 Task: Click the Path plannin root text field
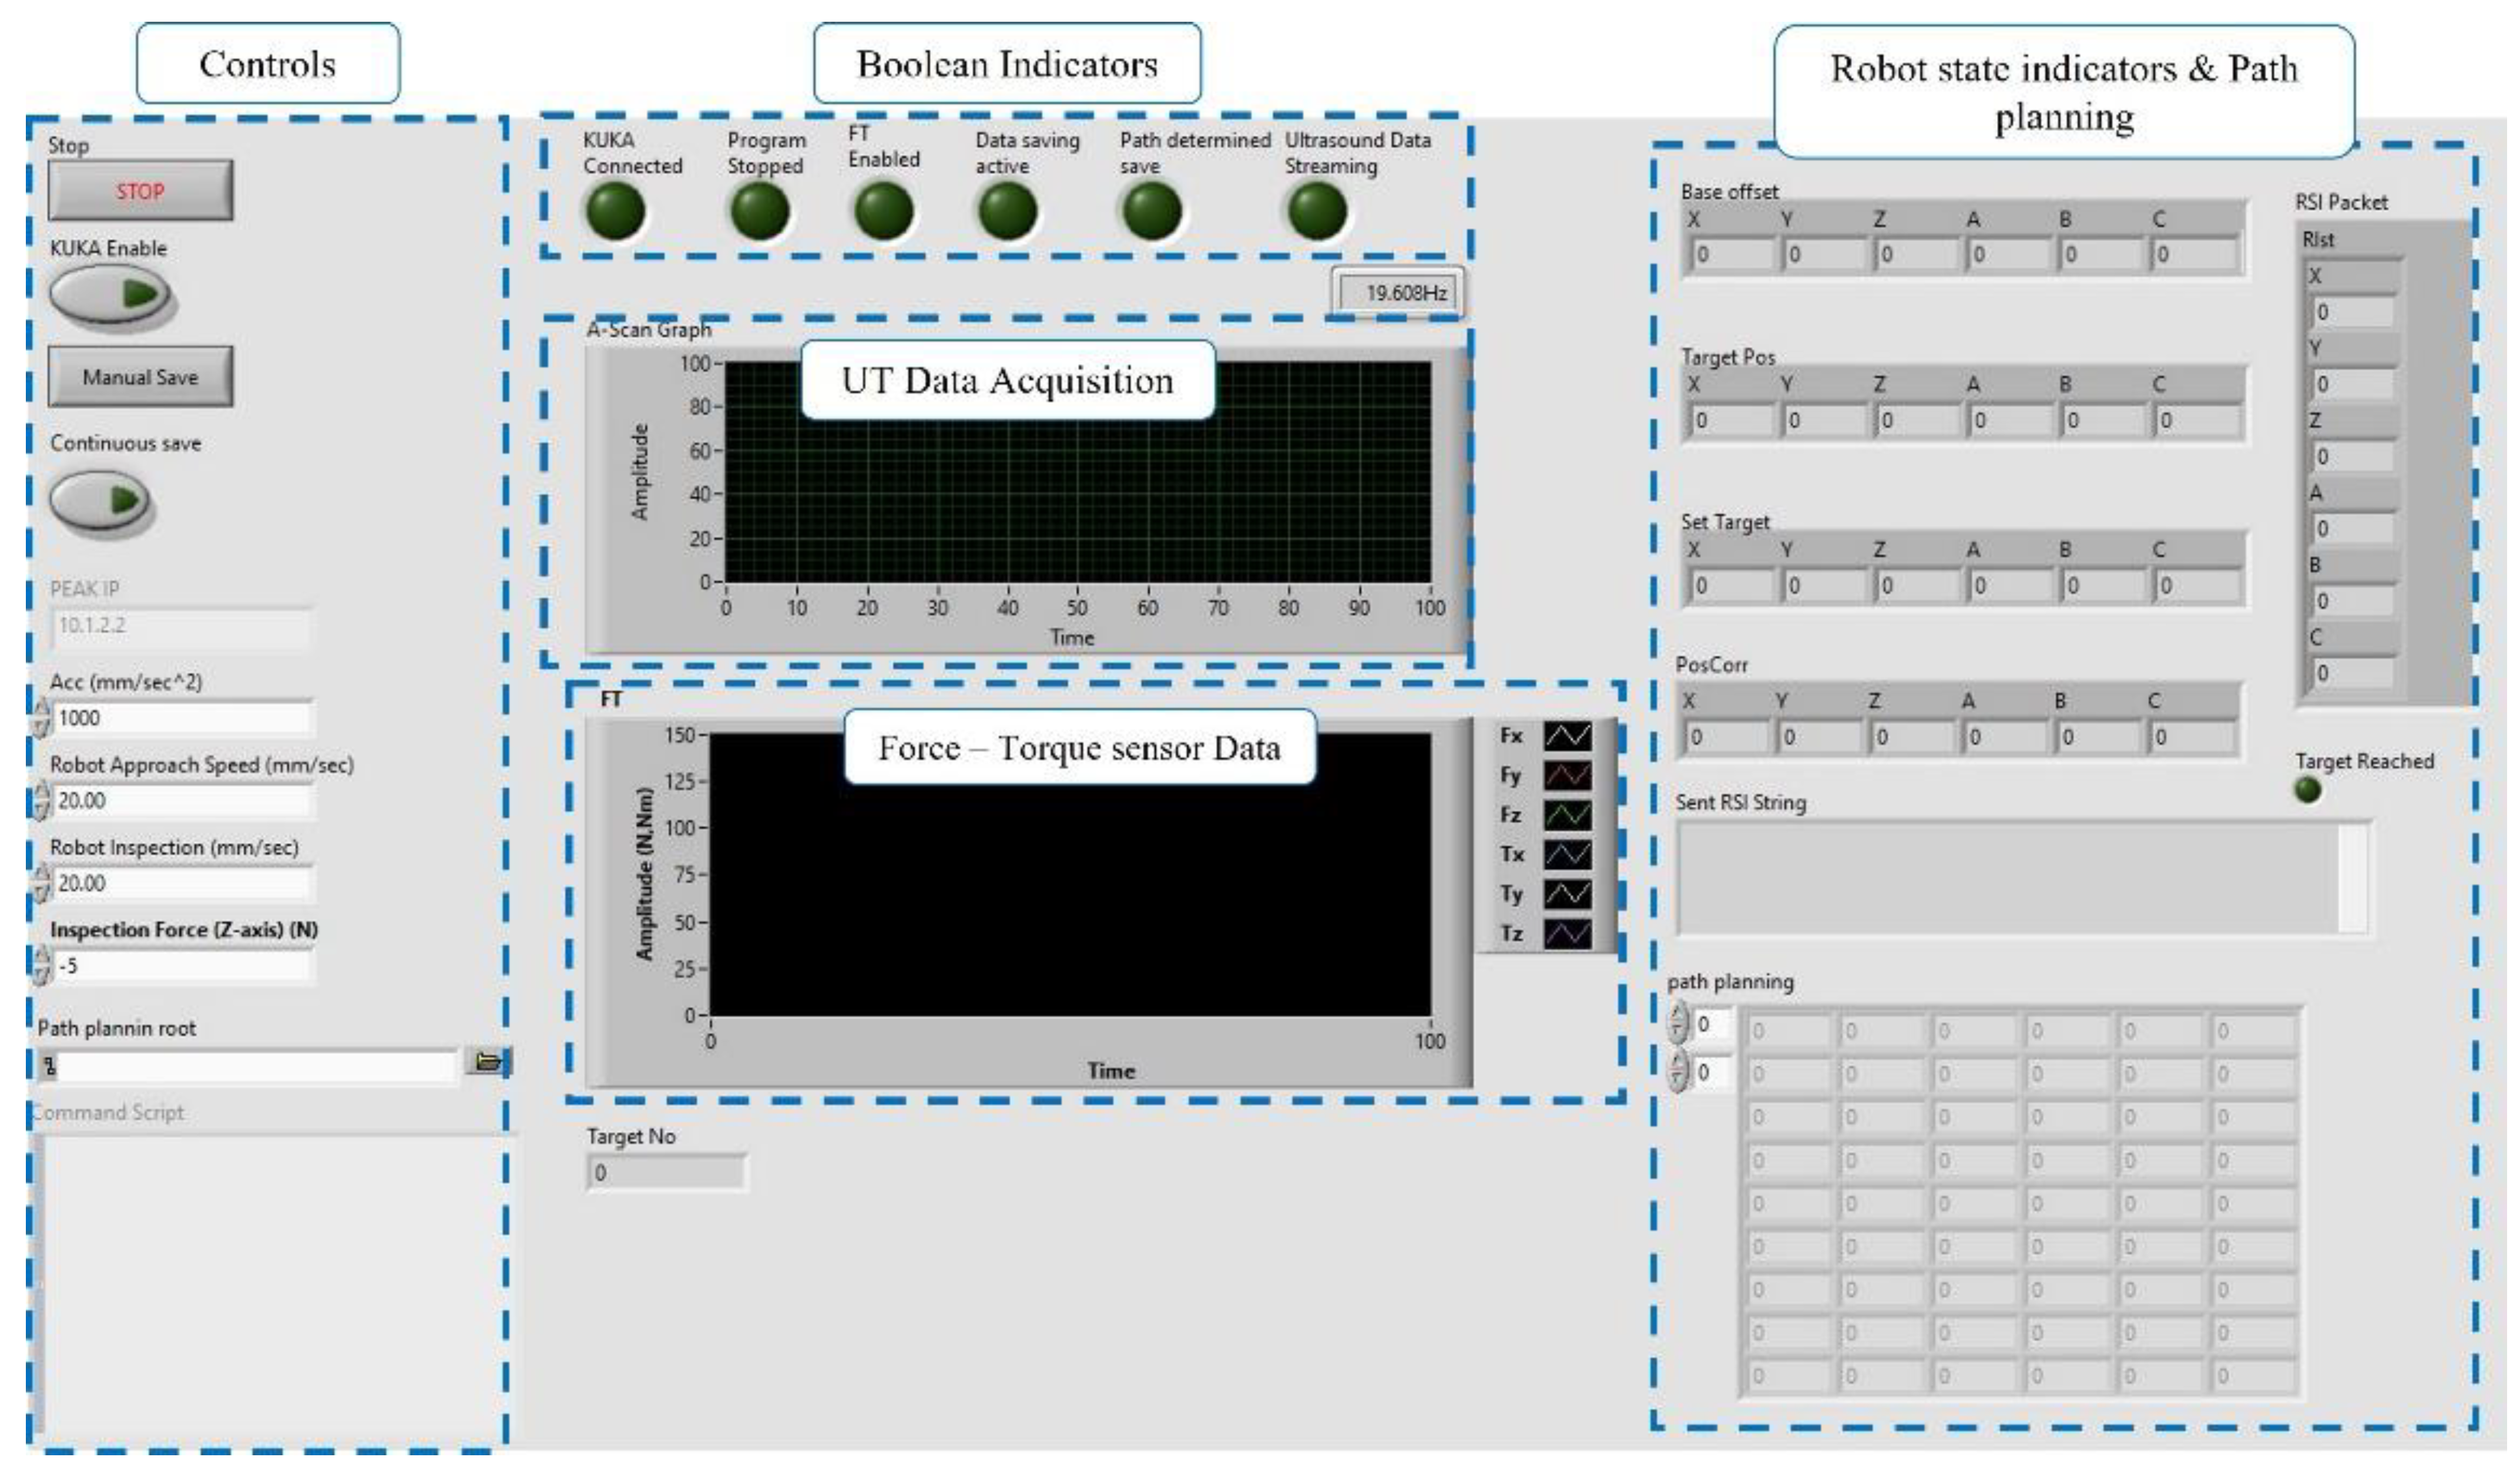click(x=255, y=1066)
